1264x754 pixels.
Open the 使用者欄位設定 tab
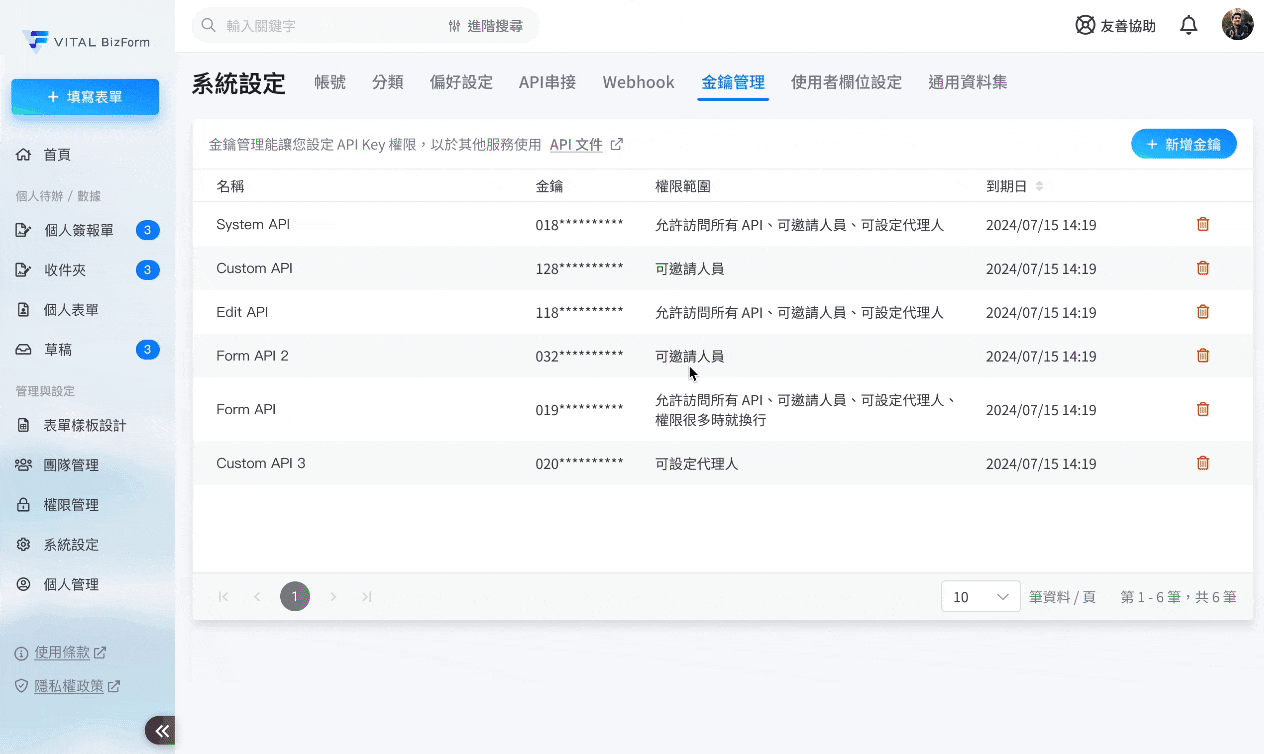click(x=847, y=82)
